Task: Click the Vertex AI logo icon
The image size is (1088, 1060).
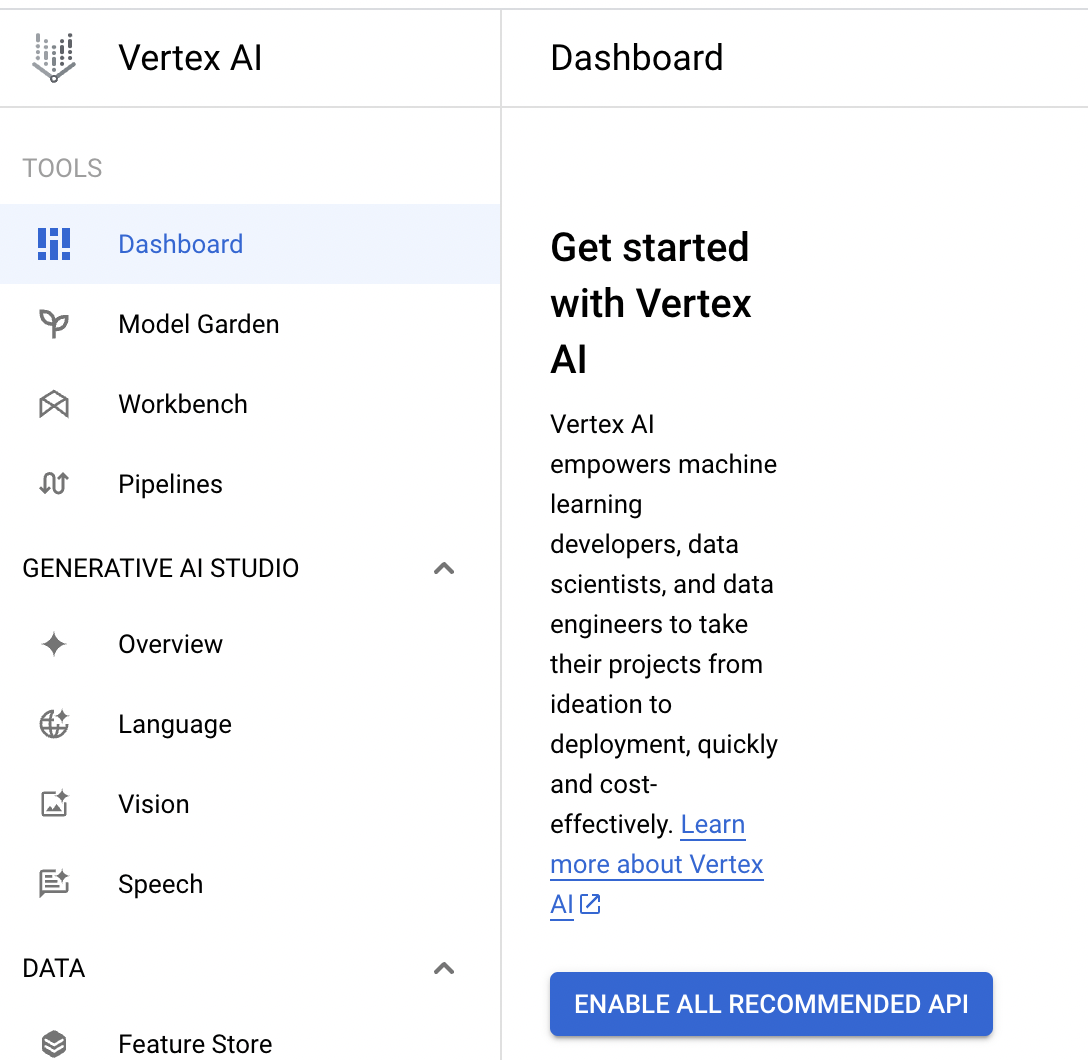Action: click(x=54, y=57)
